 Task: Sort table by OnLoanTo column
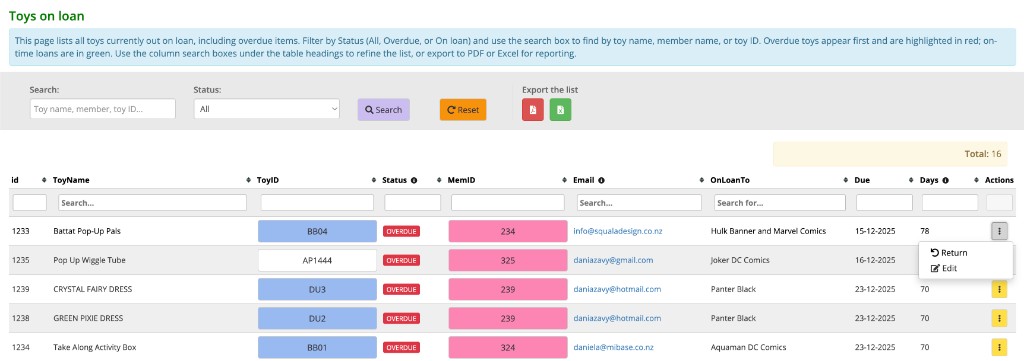[x=846, y=180]
